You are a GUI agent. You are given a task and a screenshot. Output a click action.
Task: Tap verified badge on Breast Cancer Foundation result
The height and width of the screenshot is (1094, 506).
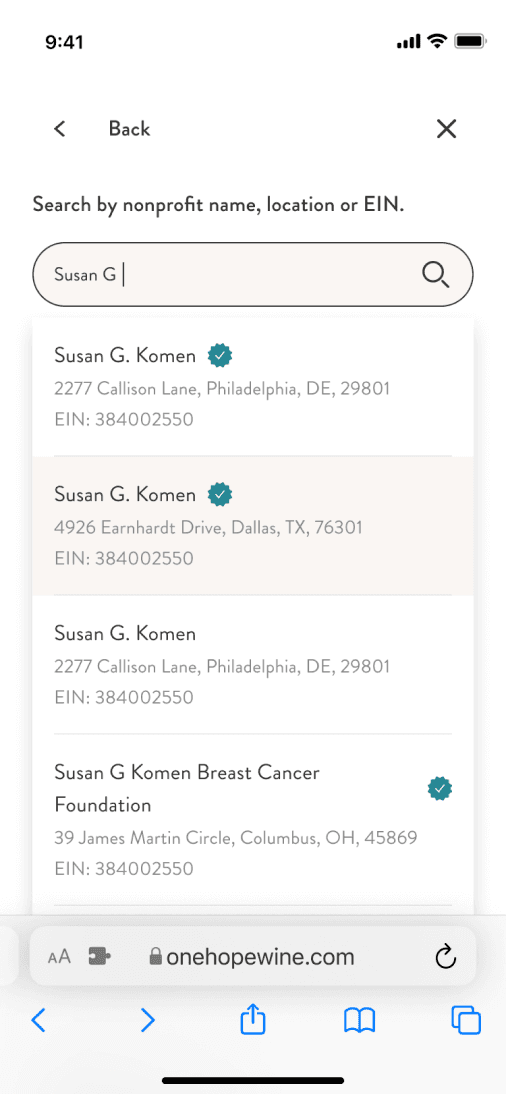(440, 789)
